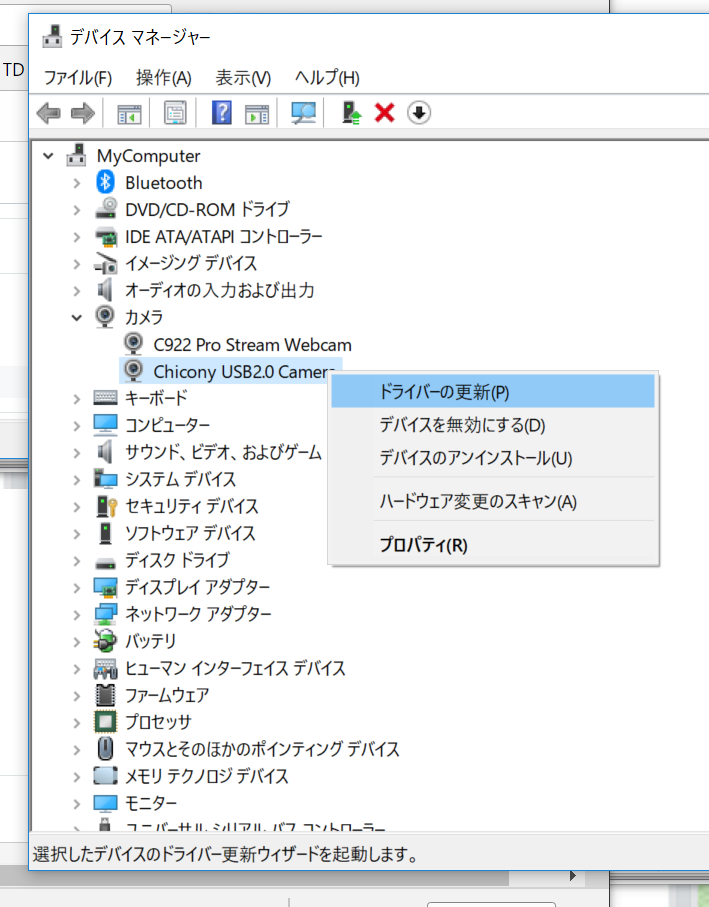Click the キーボード keyboard icon
The width and height of the screenshot is (709, 907).
[x=105, y=397]
